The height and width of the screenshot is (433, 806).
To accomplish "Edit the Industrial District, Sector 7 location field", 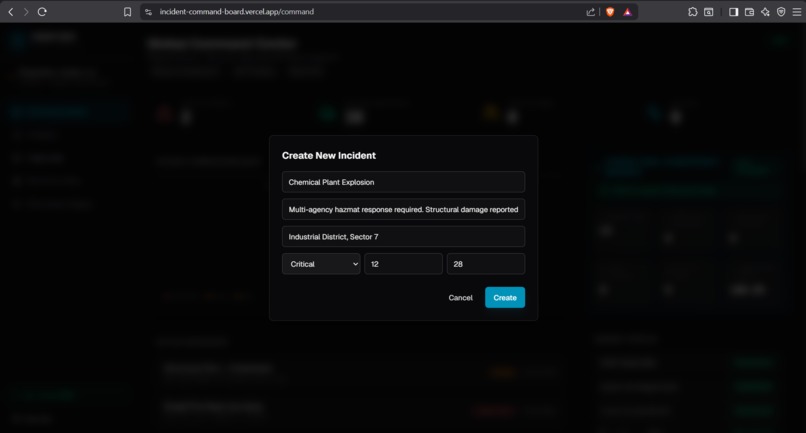I will click(404, 237).
